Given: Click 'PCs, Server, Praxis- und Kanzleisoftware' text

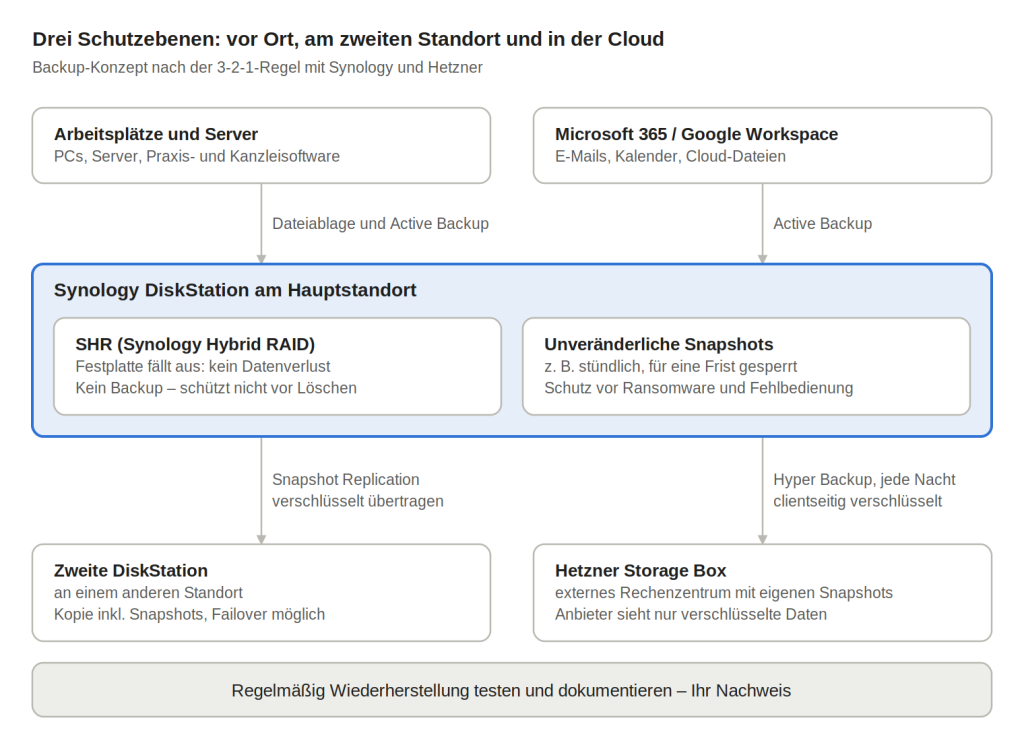Looking at the screenshot, I should [197, 156].
